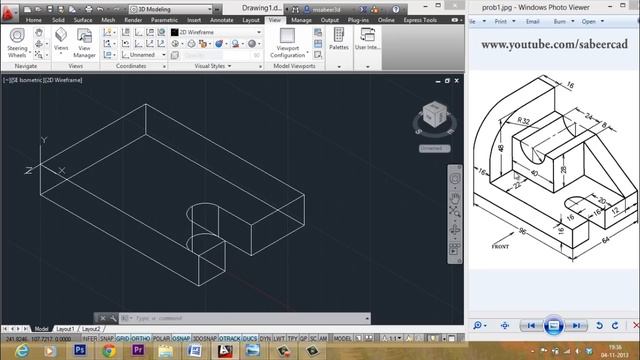The height and width of the screenshot is (360, 640).
Task: Switch to the Solid ribbon tab
Action: (x=58, y=20)
